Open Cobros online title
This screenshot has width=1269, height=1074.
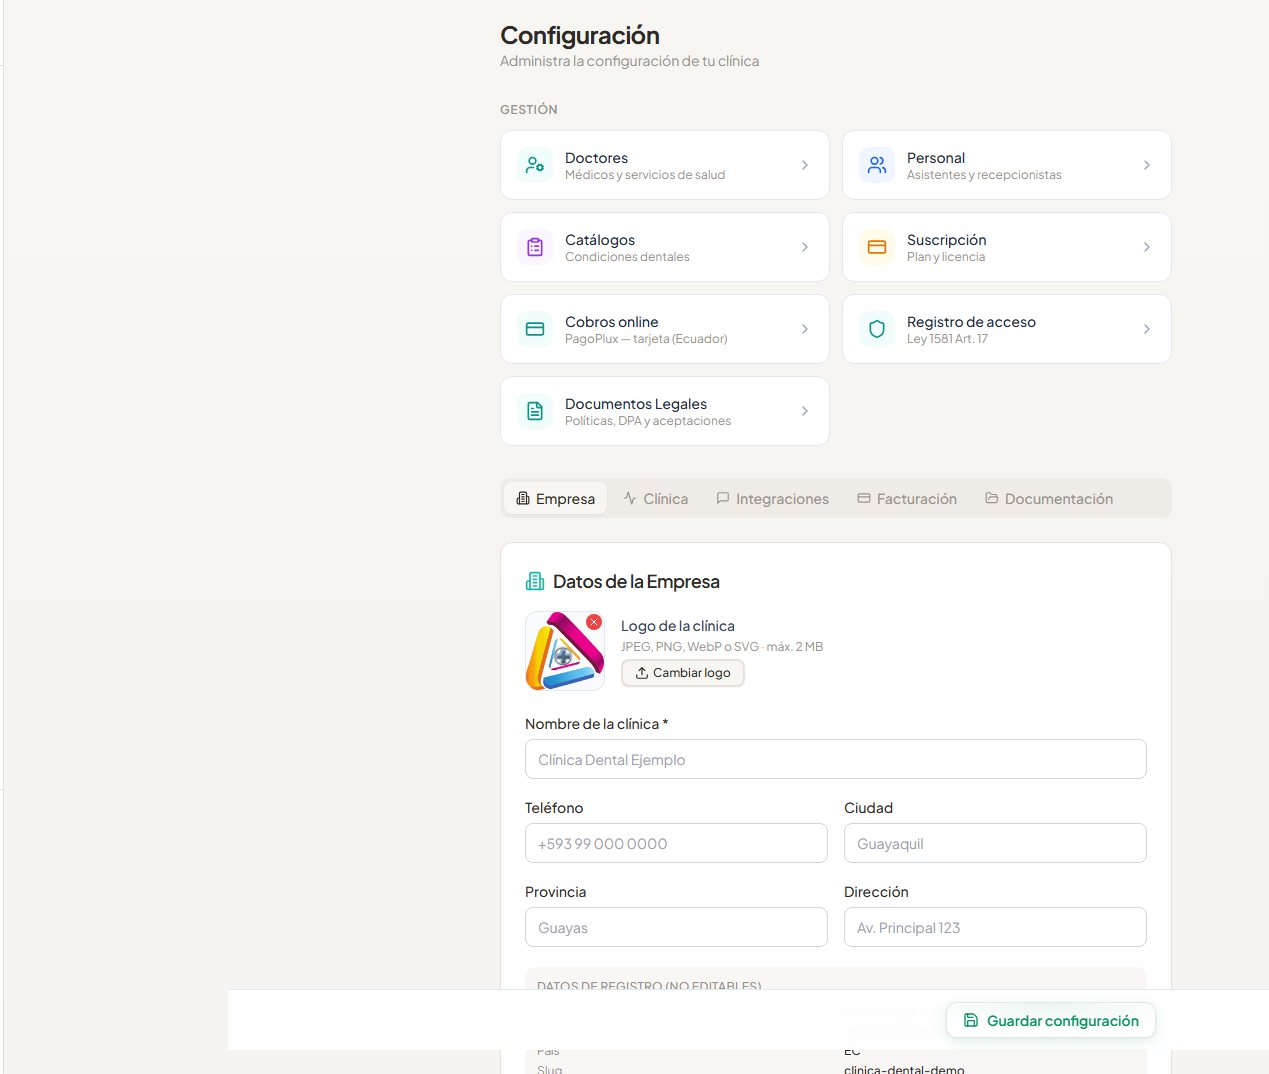[x=611, y=322]
